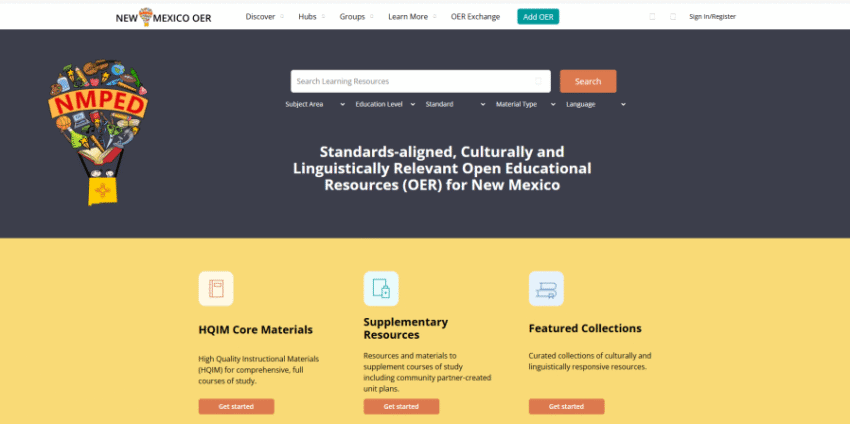Image resolution: width=850 pixels, height=424 pixels.
Task: Click the HQIM Core Materials book icon
Action: pos(216,289)
